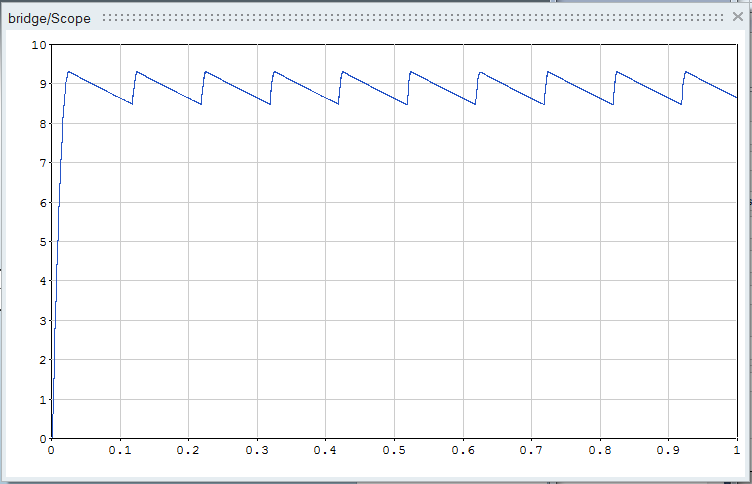Click the y-axis label 10
The image size is (752, 484).
(40, 45)
